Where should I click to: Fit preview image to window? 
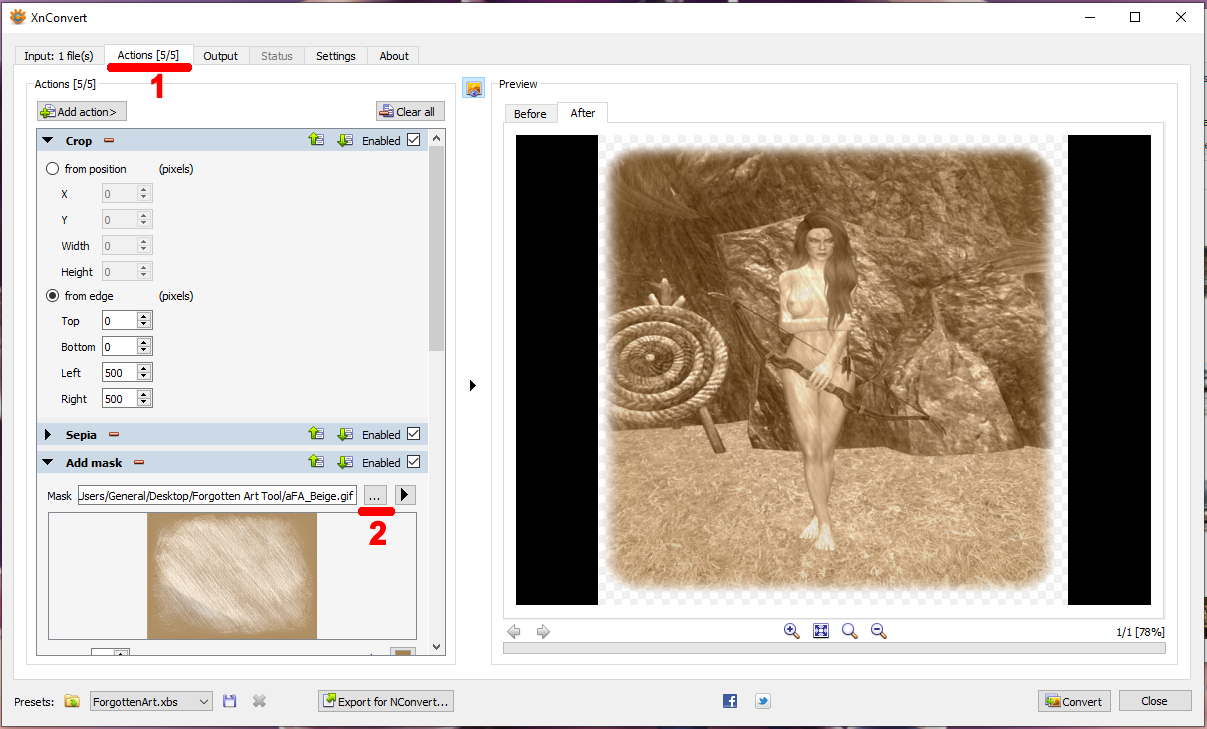coord(821,631)
